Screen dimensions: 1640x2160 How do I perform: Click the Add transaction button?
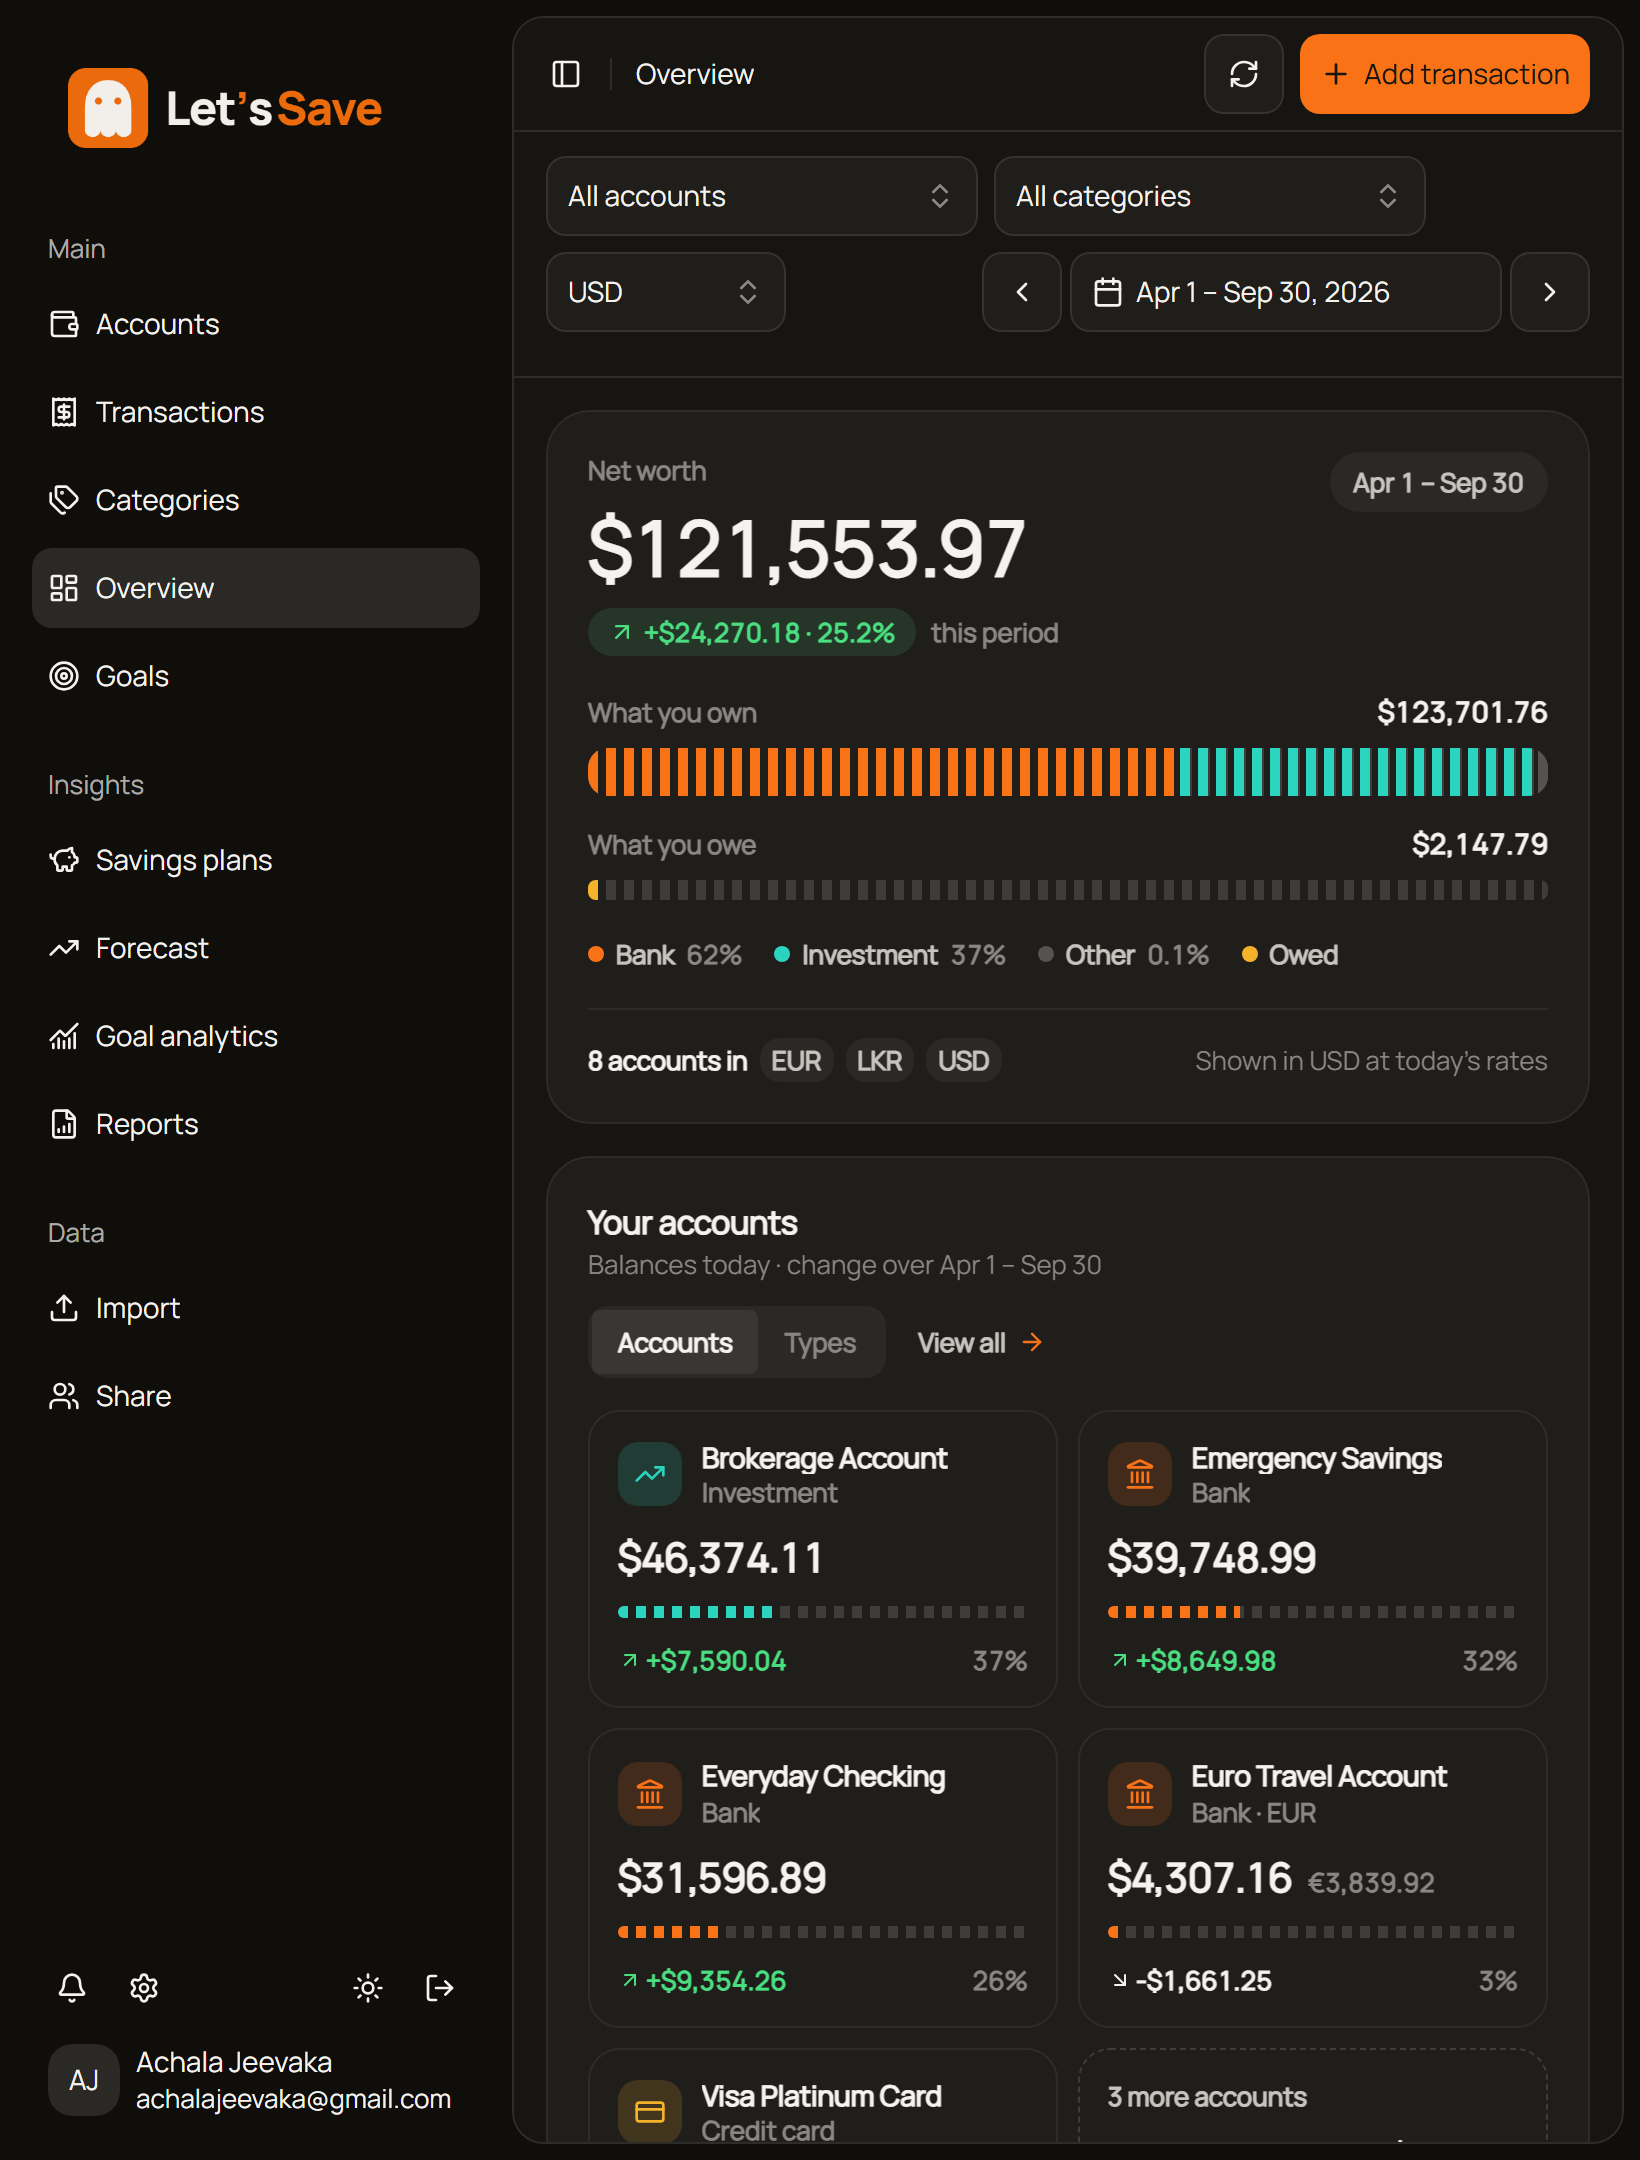(1444, 74)
